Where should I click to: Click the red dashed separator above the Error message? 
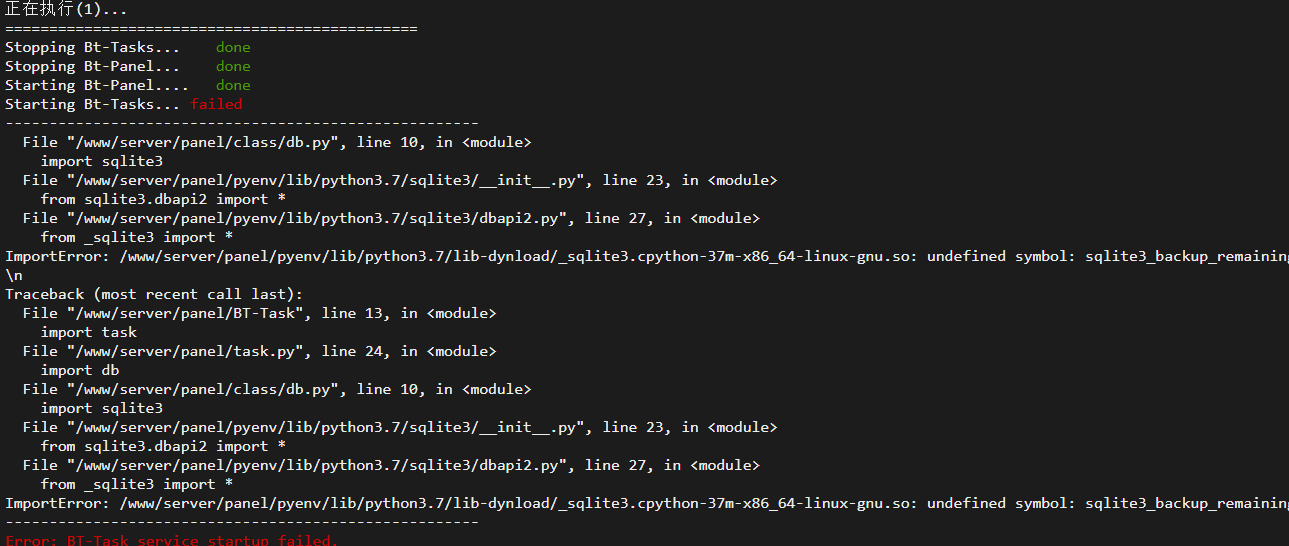[x=242, y=522]
